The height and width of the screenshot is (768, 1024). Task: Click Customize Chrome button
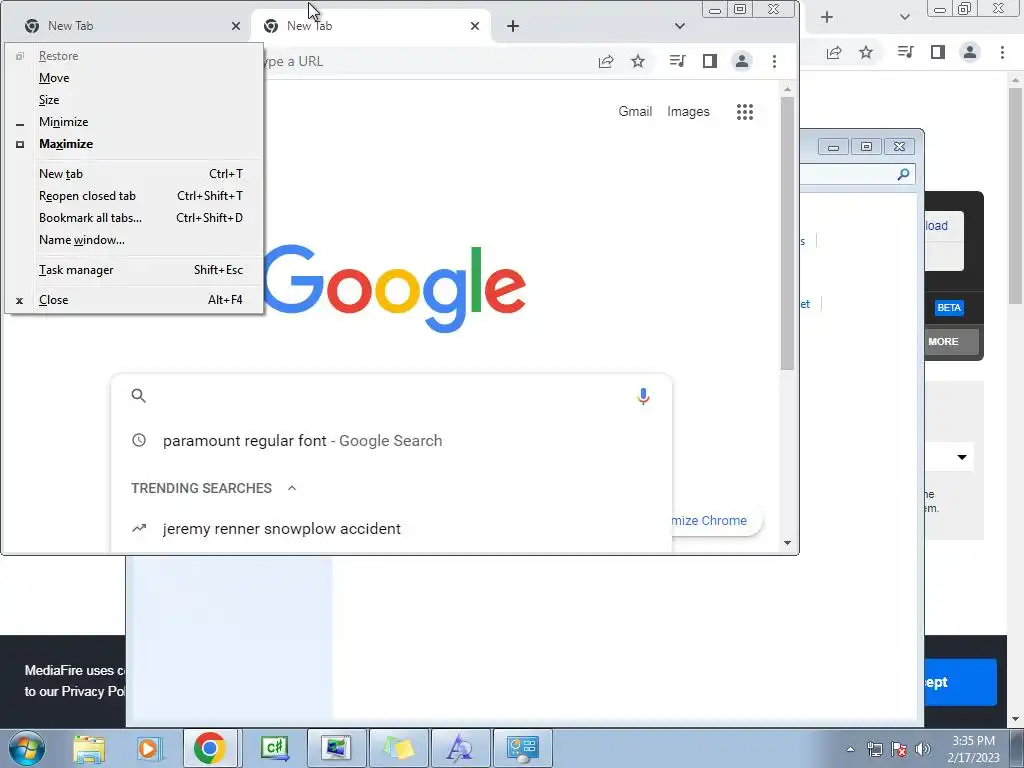(x=715, y=520)
